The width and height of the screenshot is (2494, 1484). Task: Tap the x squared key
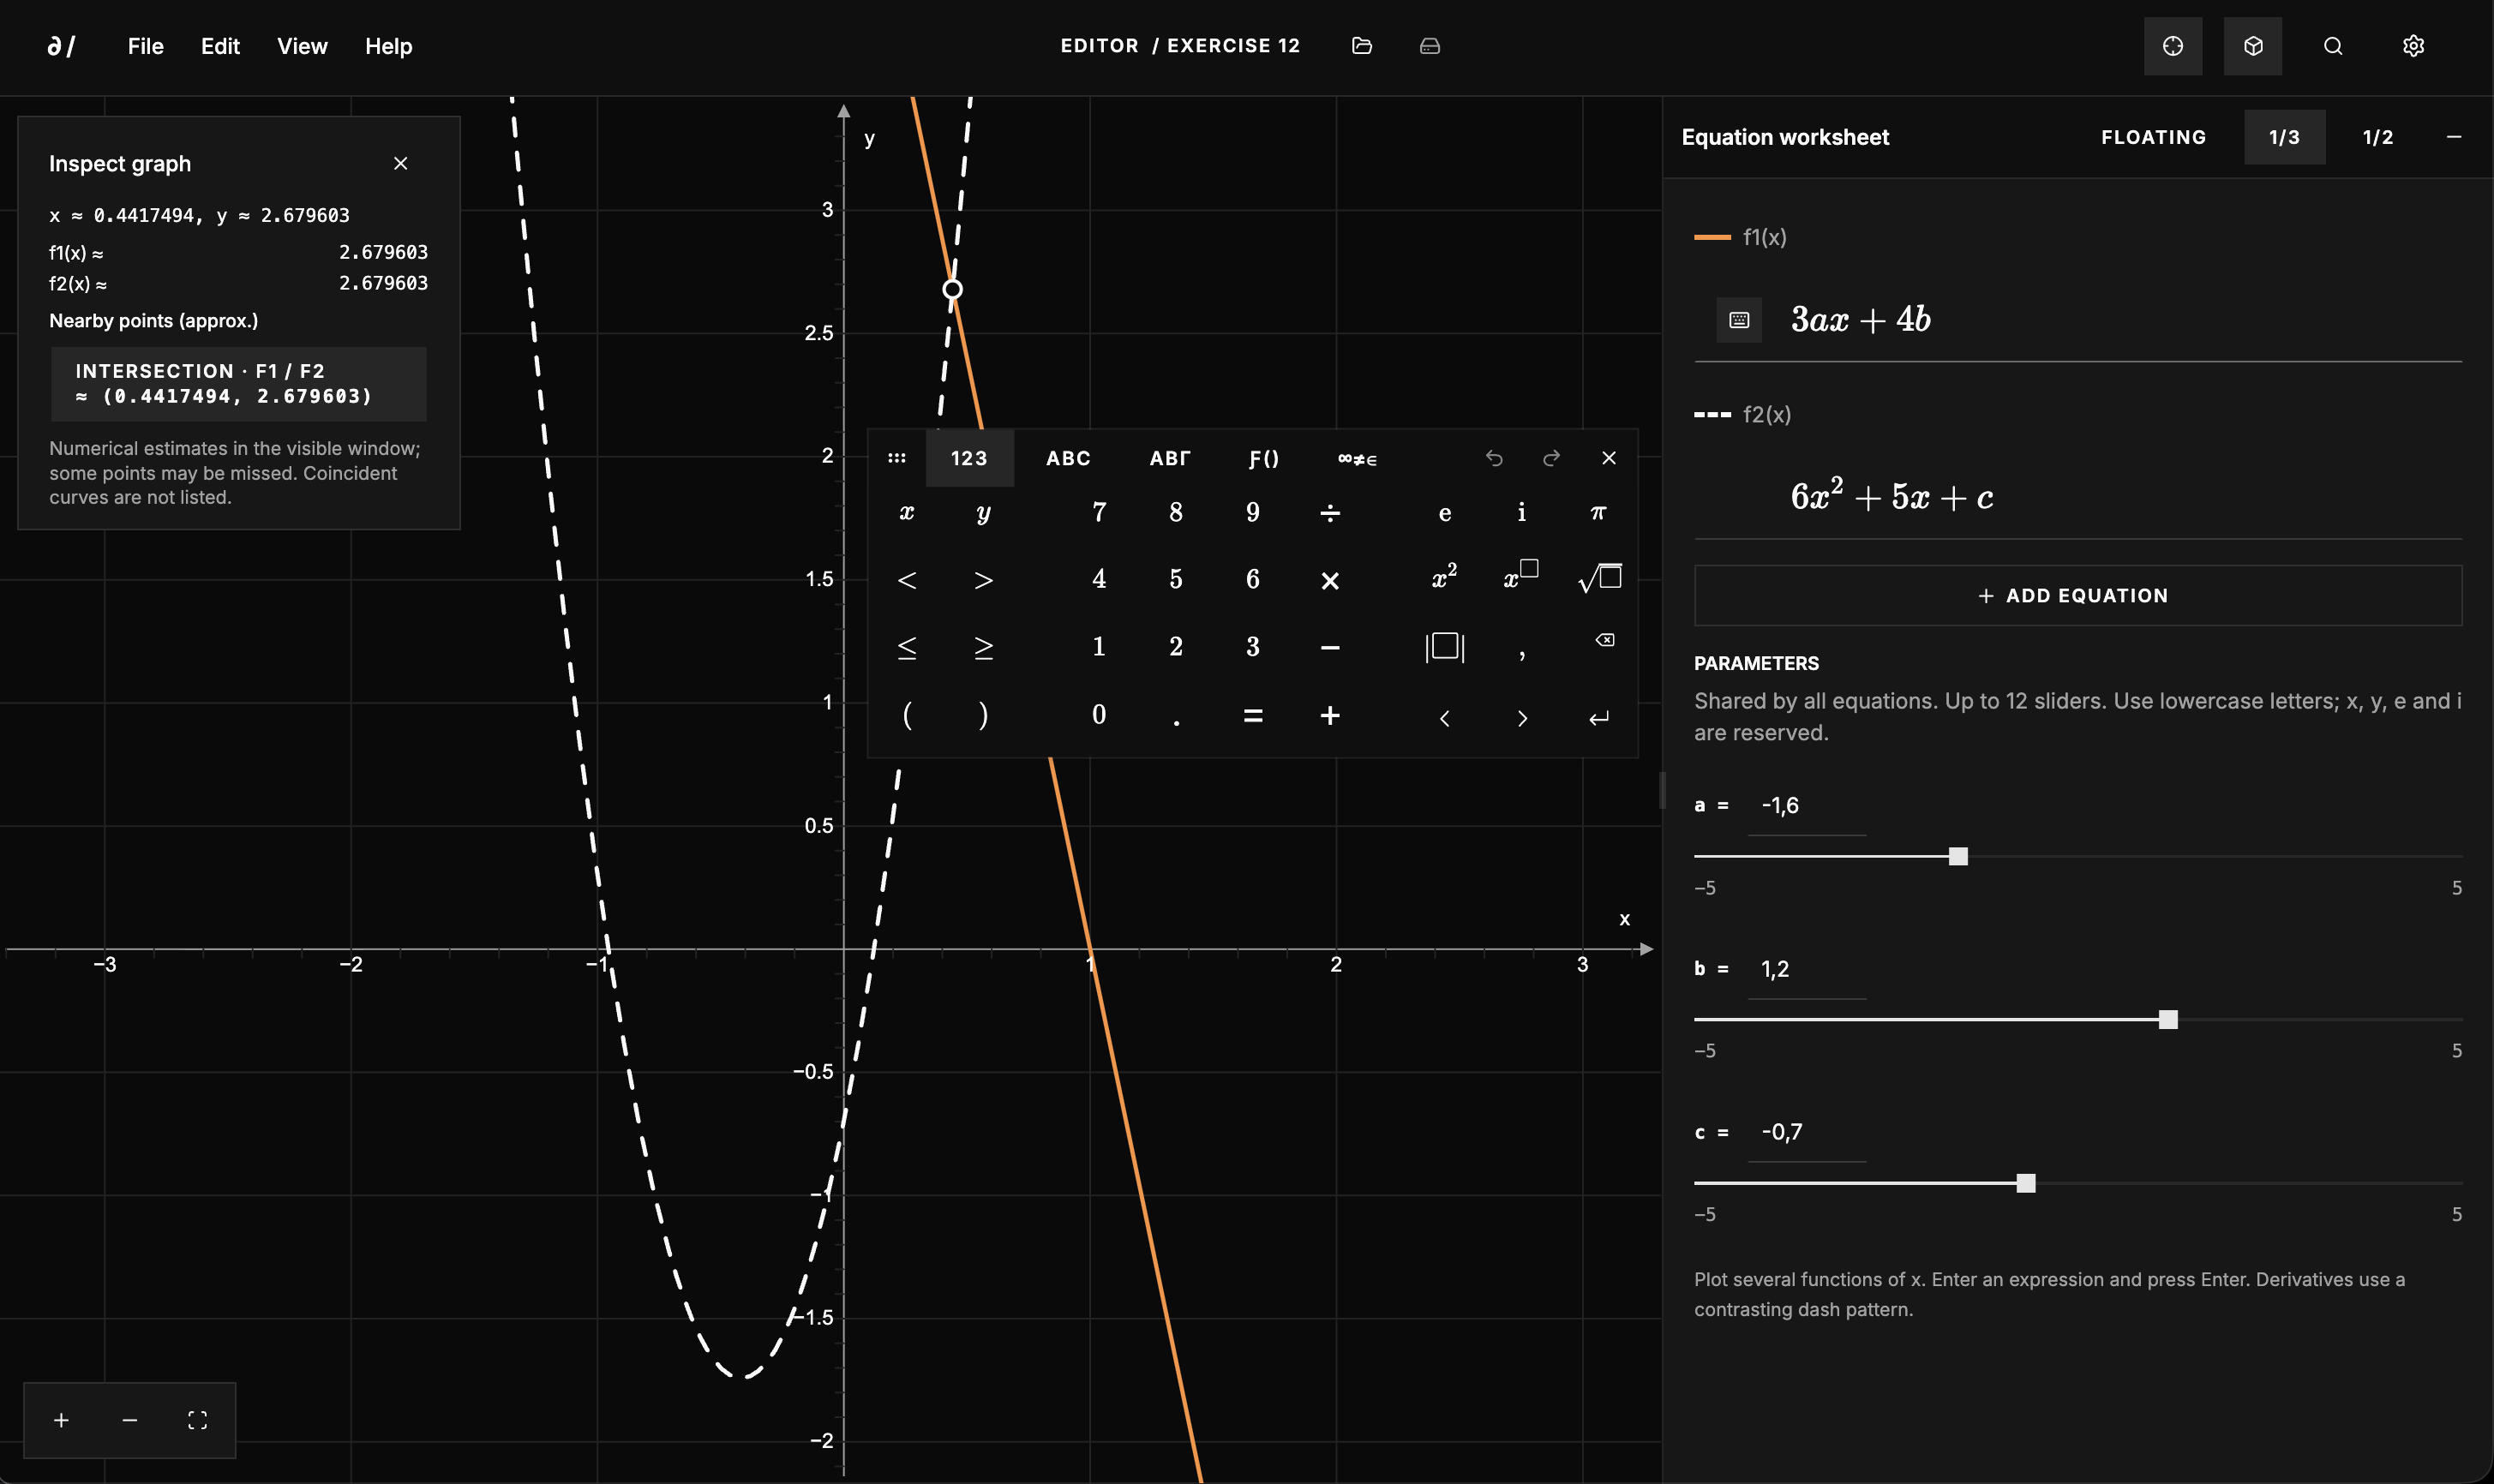pyautogui.click(x=1445, y=578)
